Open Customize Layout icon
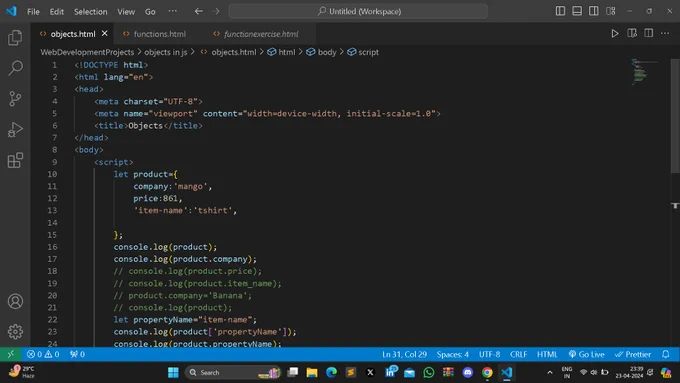This screenshot has height=383, width=680. tap(611, 11)
